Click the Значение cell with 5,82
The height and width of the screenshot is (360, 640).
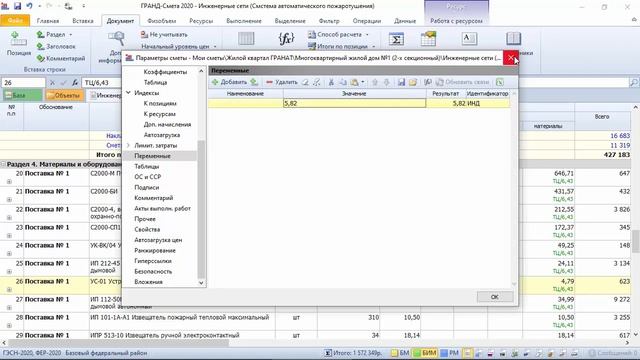pyautogui.click(x=354, y=103)
